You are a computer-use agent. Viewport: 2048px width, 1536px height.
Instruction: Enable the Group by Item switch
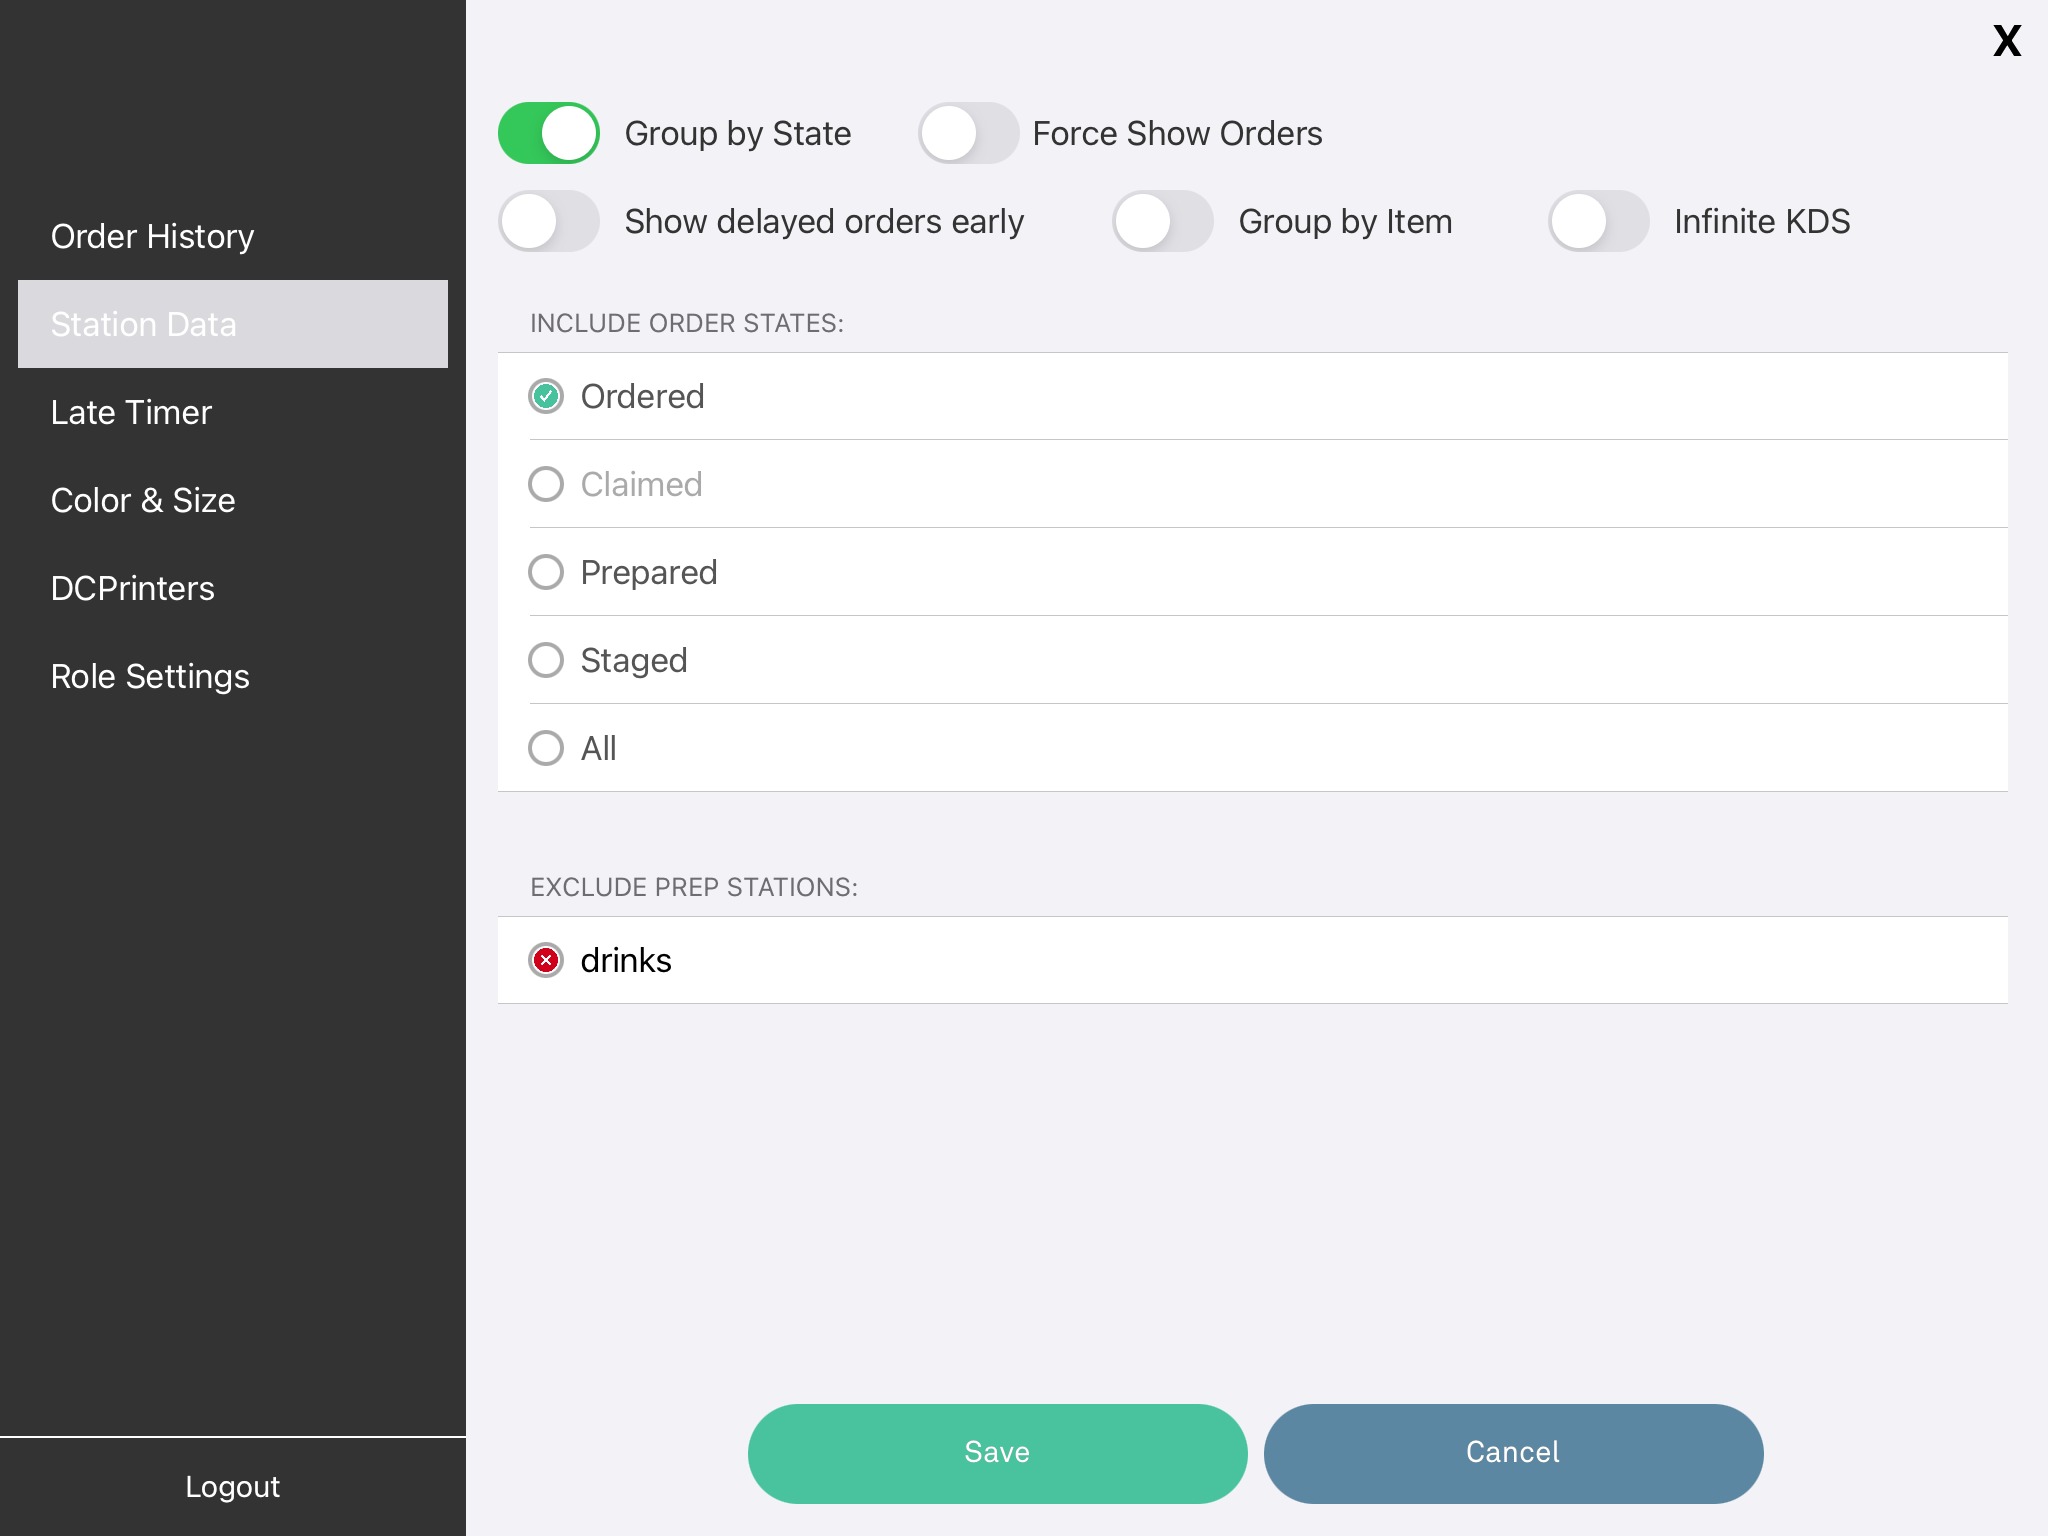click(x=1163, y=221)
